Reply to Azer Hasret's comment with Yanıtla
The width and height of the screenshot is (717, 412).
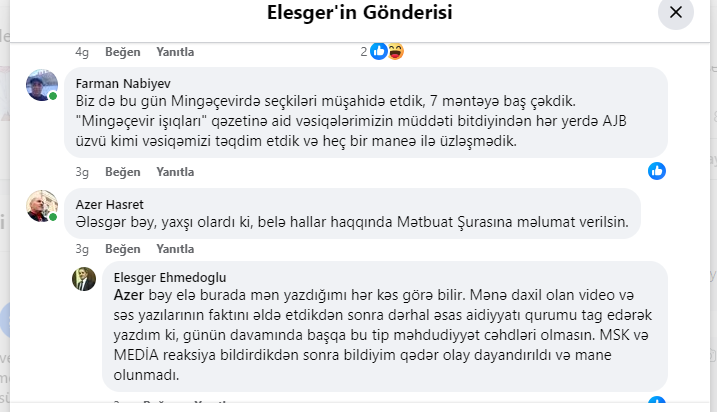click(175, 249)
